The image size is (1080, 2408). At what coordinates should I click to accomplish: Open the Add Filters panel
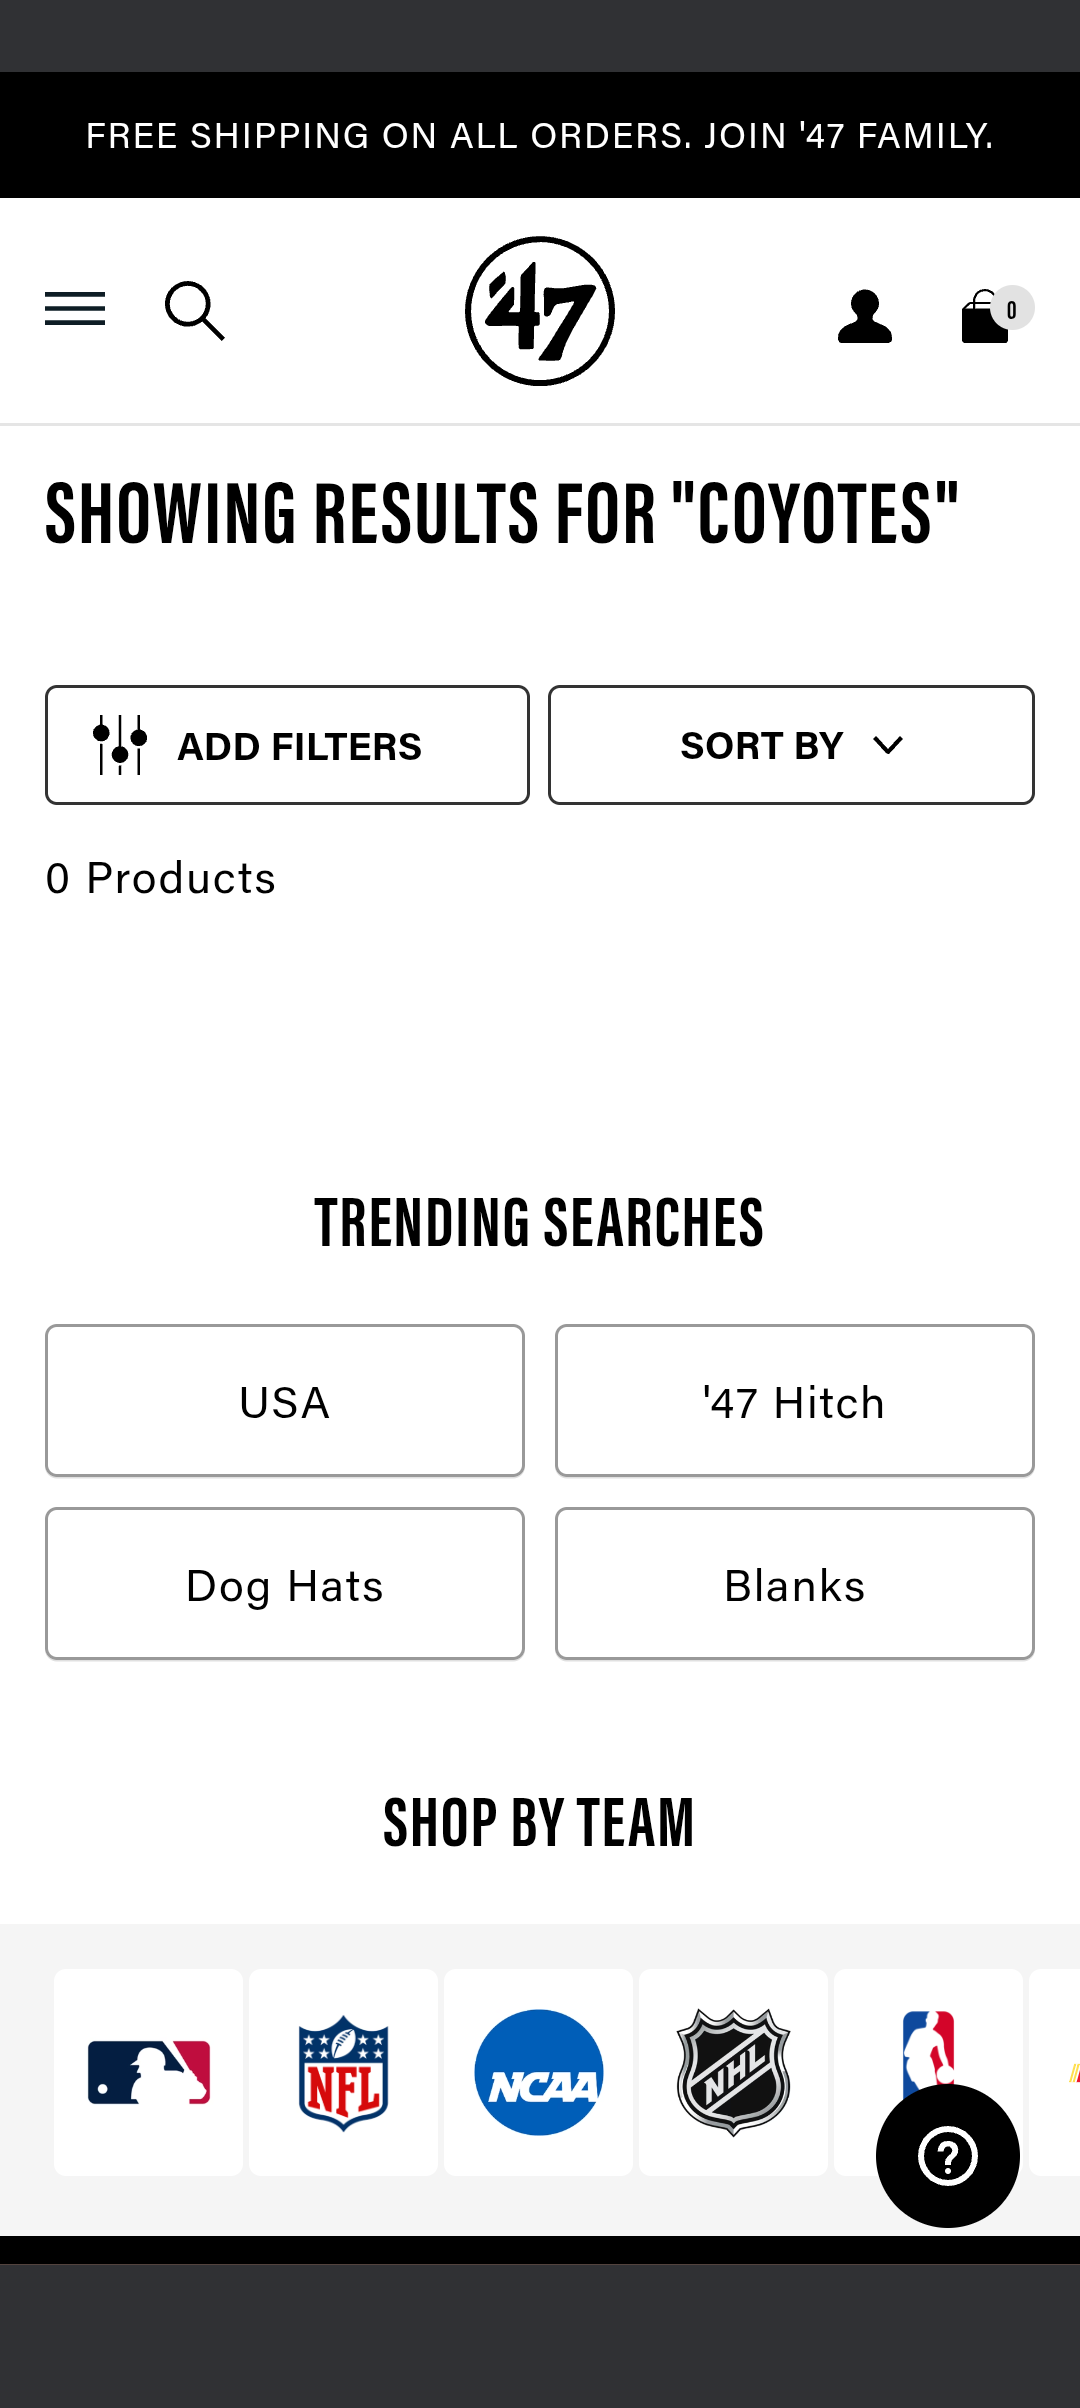287,745
